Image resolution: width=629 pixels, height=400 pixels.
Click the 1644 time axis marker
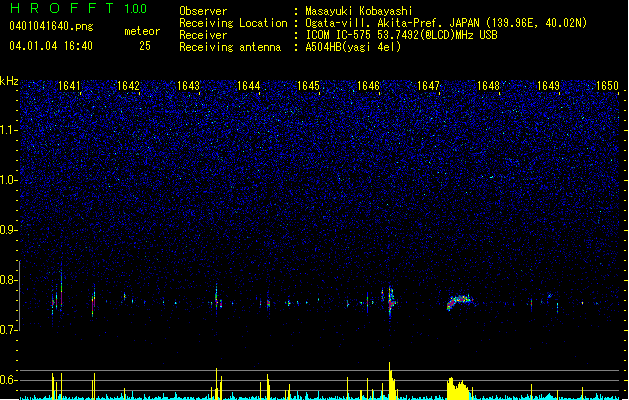click(x=249, y=86)
